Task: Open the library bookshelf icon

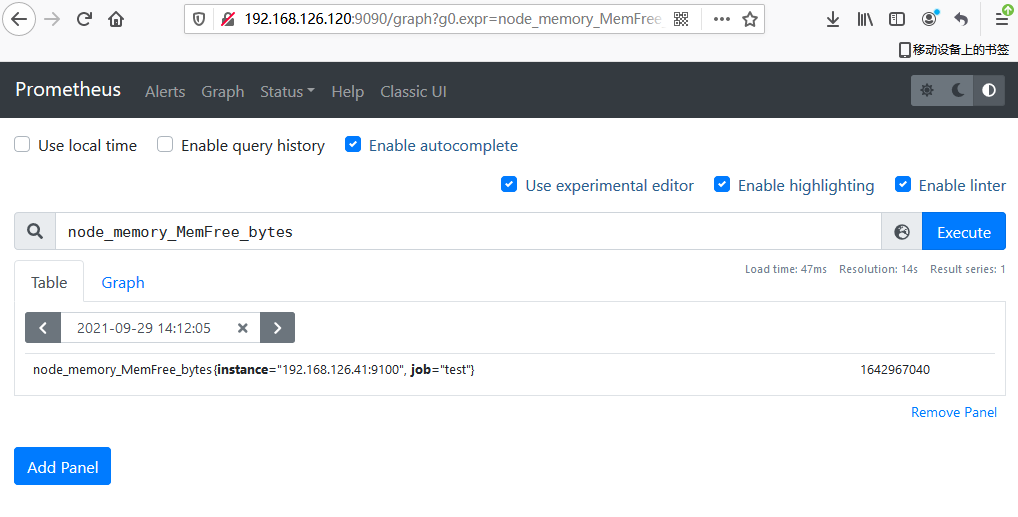Action: 865,19
